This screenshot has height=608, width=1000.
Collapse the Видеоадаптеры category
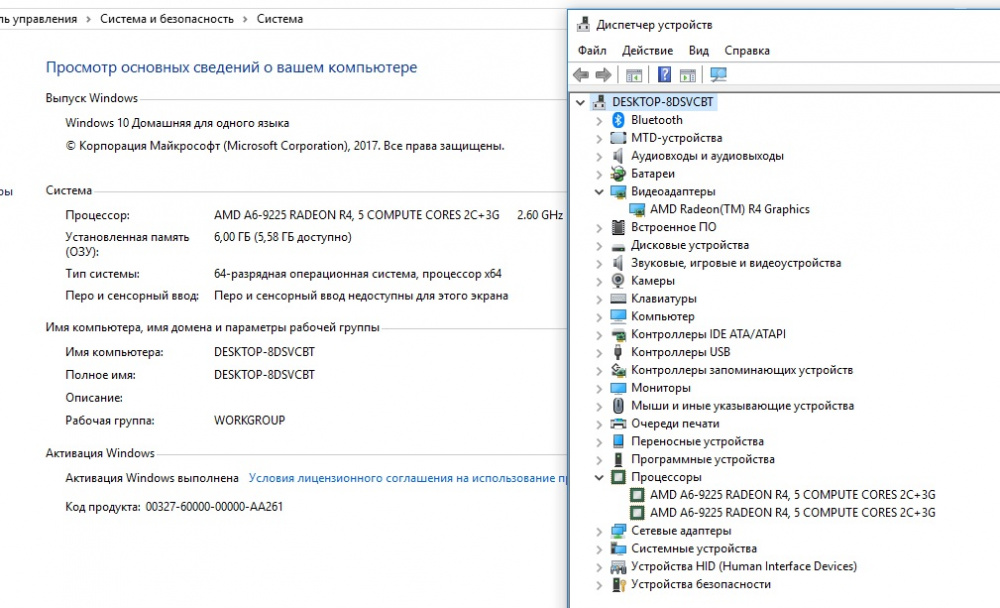599,191
